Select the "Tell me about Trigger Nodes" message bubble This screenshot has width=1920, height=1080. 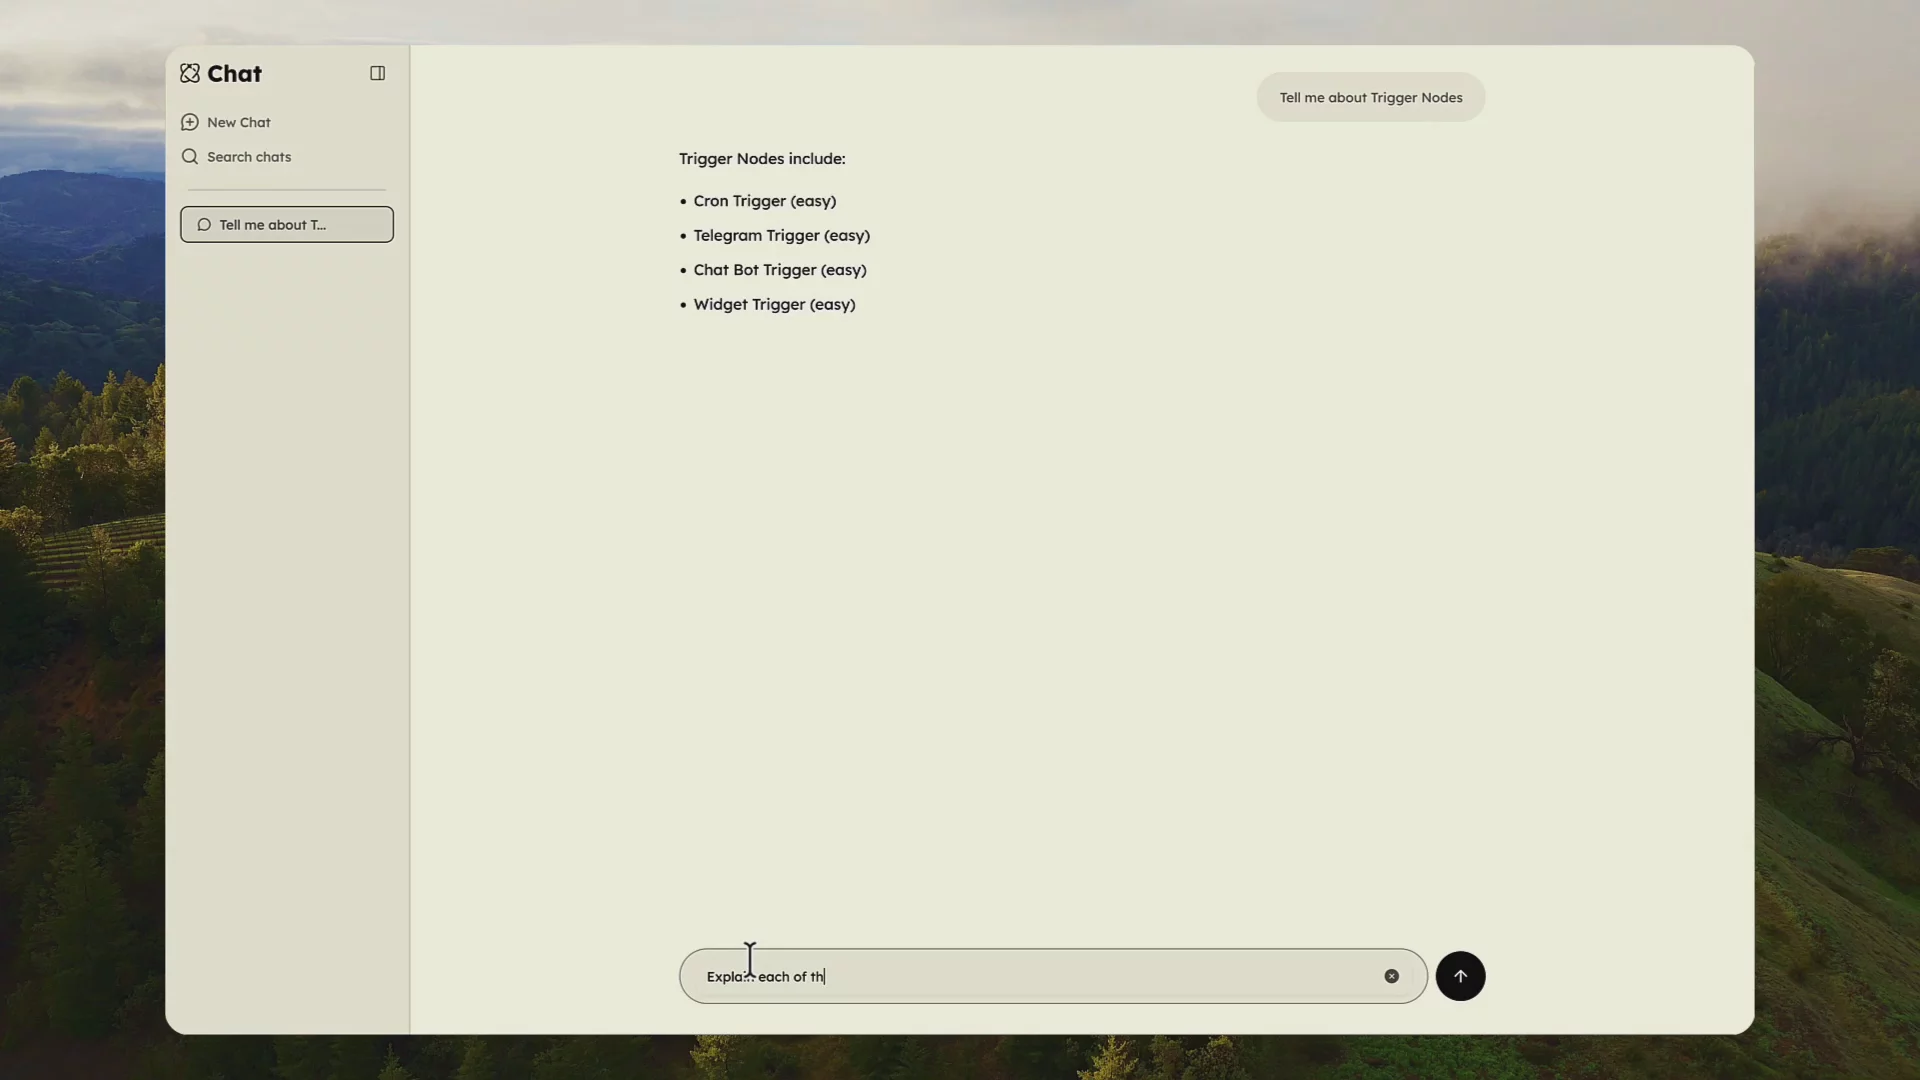pos(1369,97)
